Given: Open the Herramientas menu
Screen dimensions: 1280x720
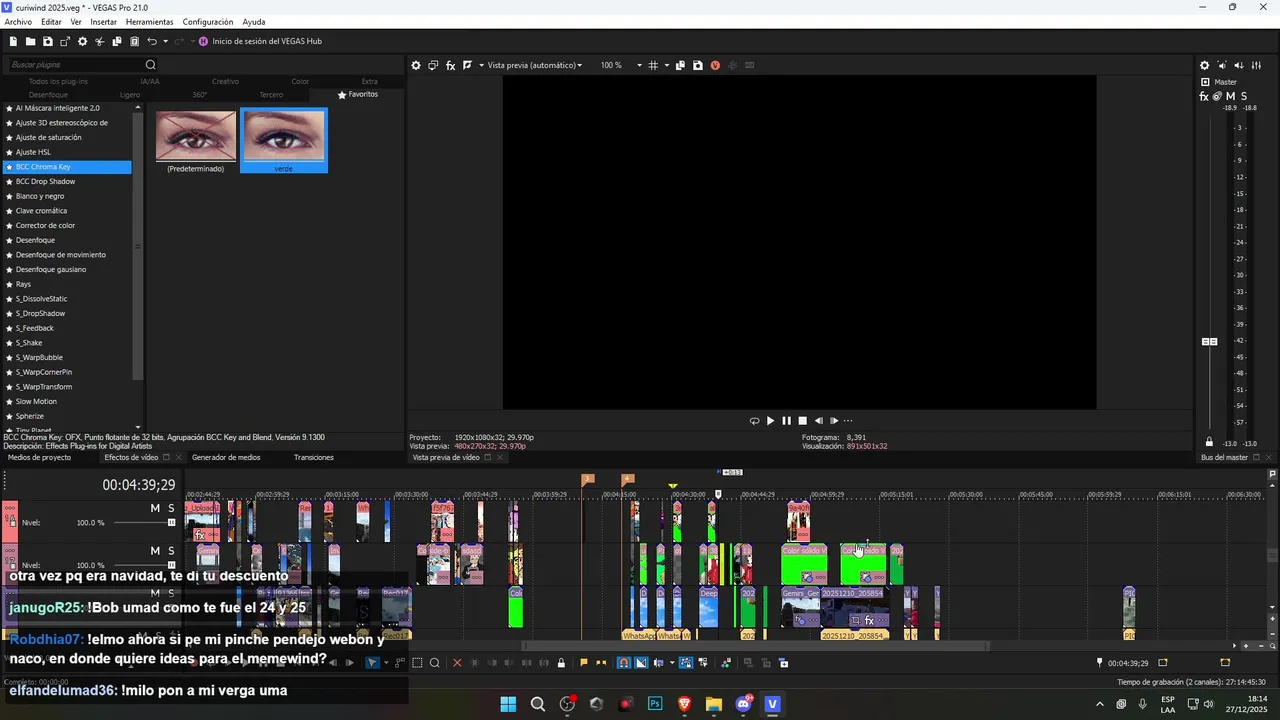Looking at the screenshot, I should tap(149, 22).
